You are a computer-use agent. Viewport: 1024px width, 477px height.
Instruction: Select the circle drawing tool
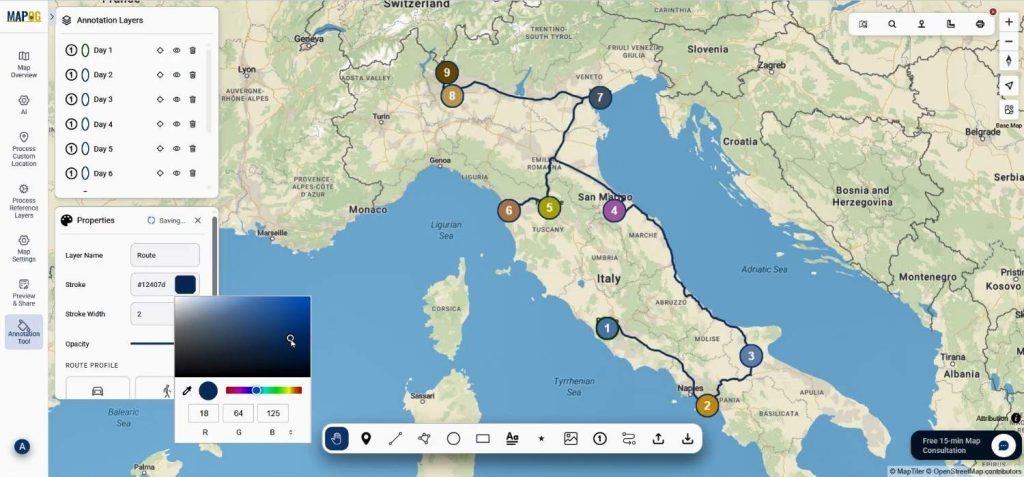pos(453,438)
